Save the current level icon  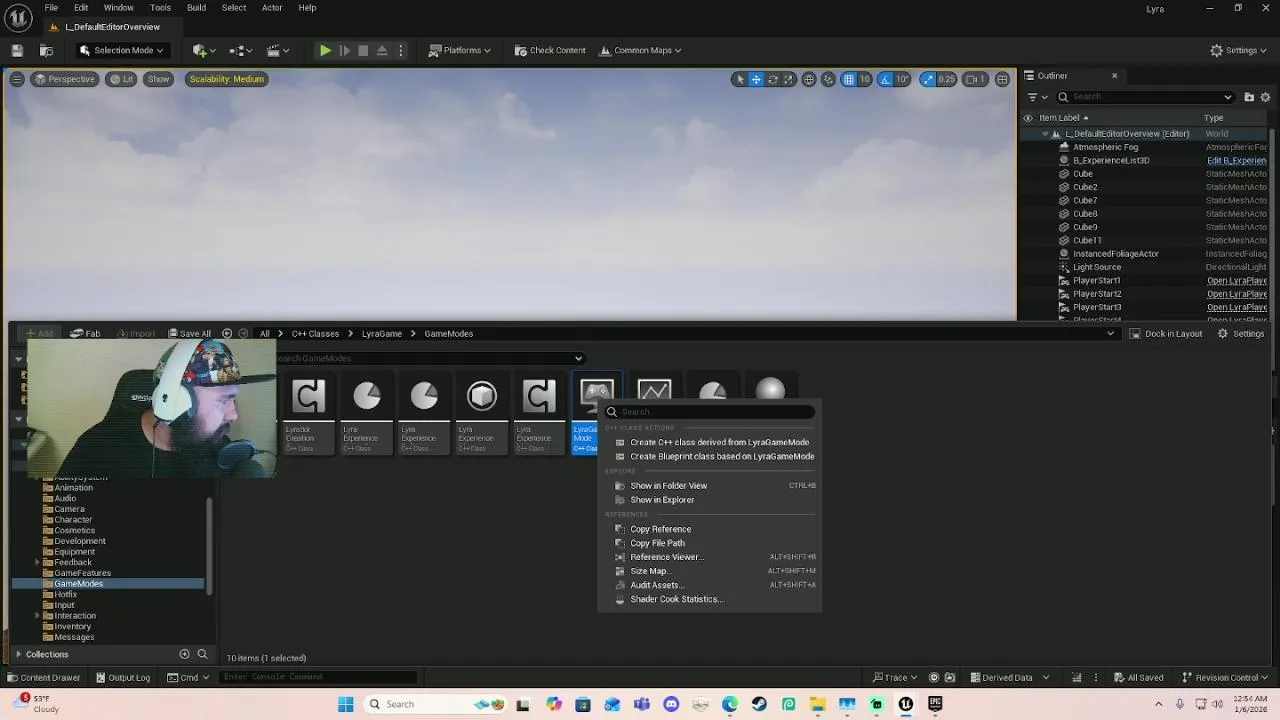tap(17, 50)
